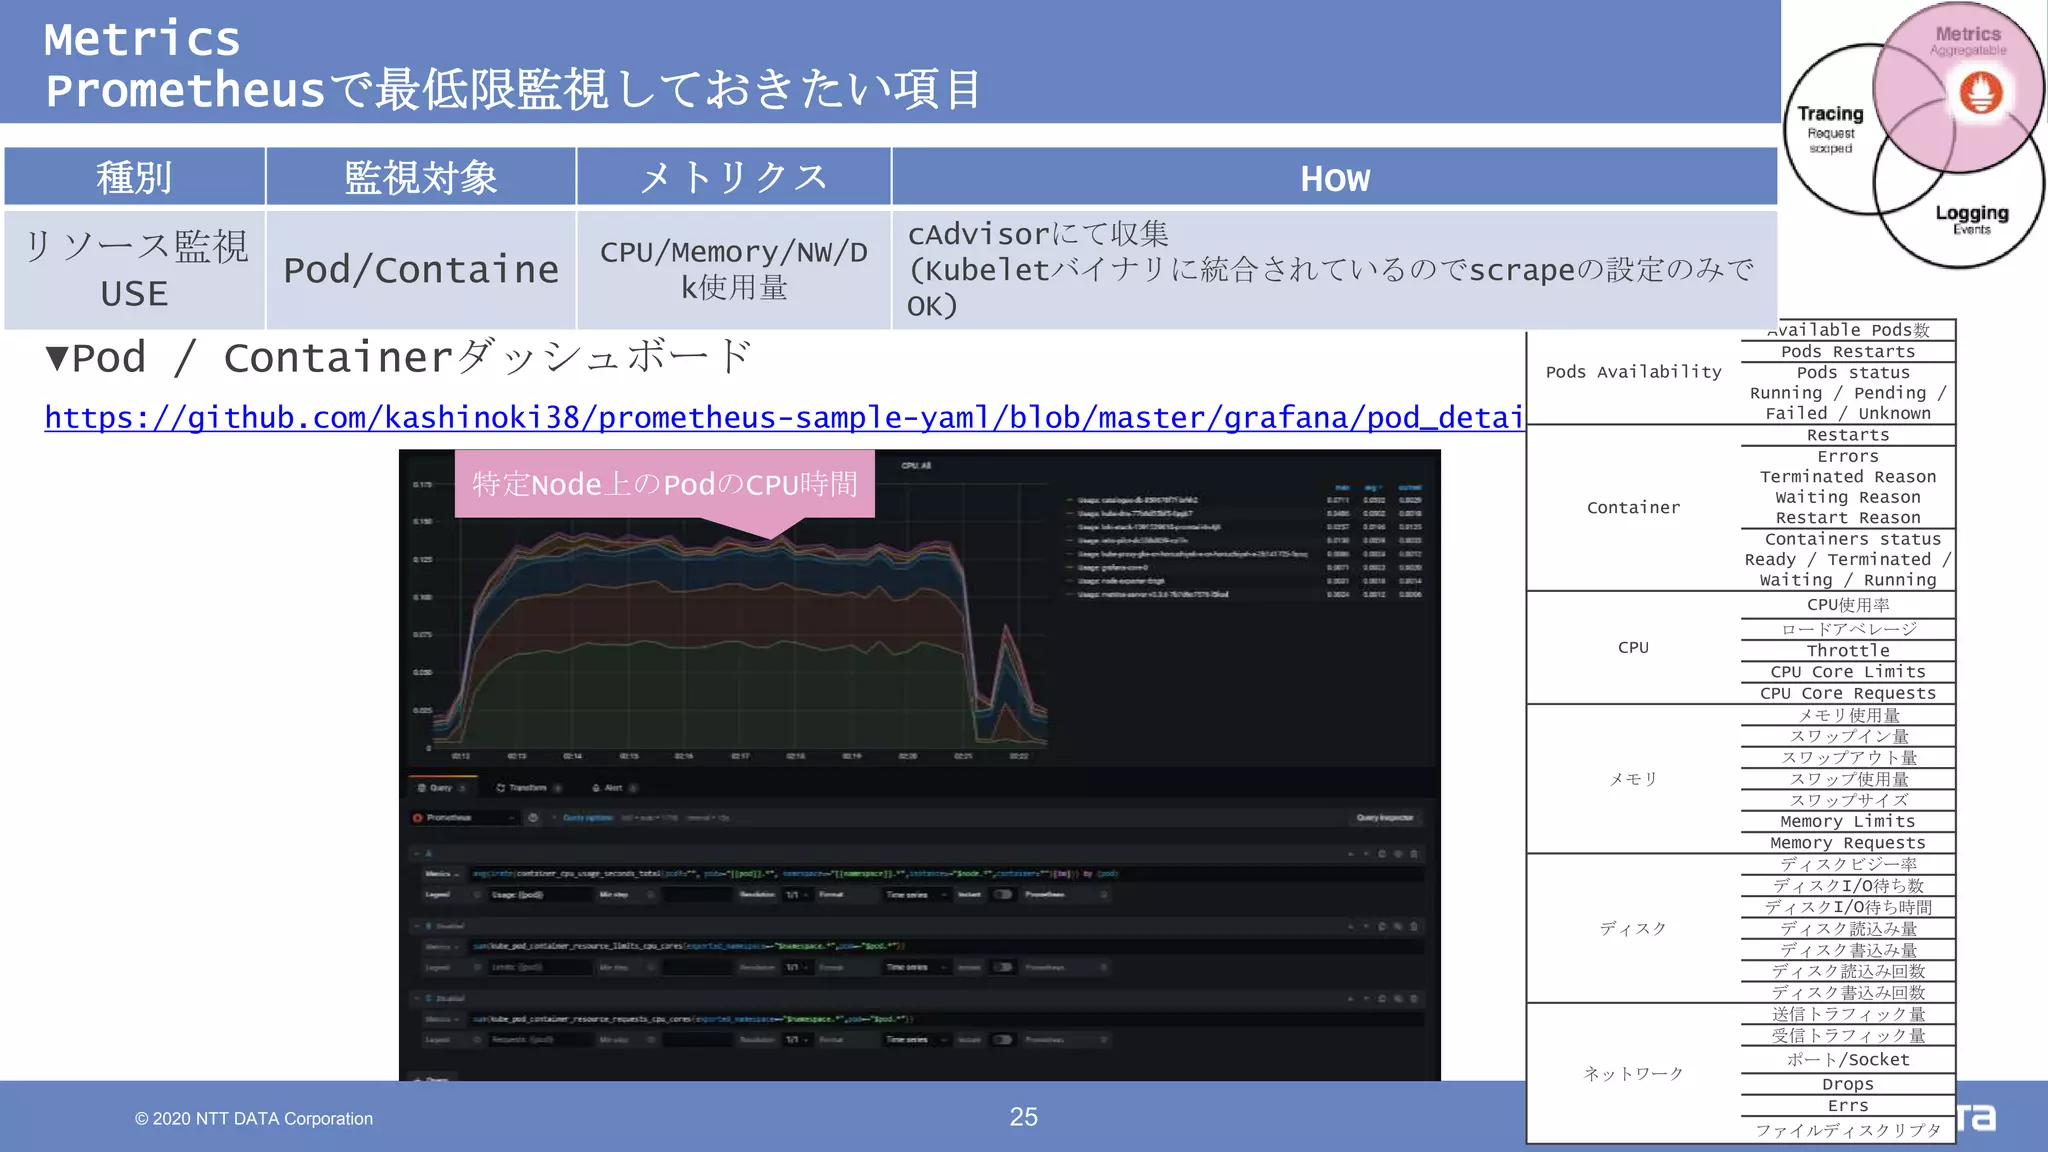Duplicate query A using the copy icon
The height and width of the screenshot is (1152, 2048).
tap(1382, 854)
